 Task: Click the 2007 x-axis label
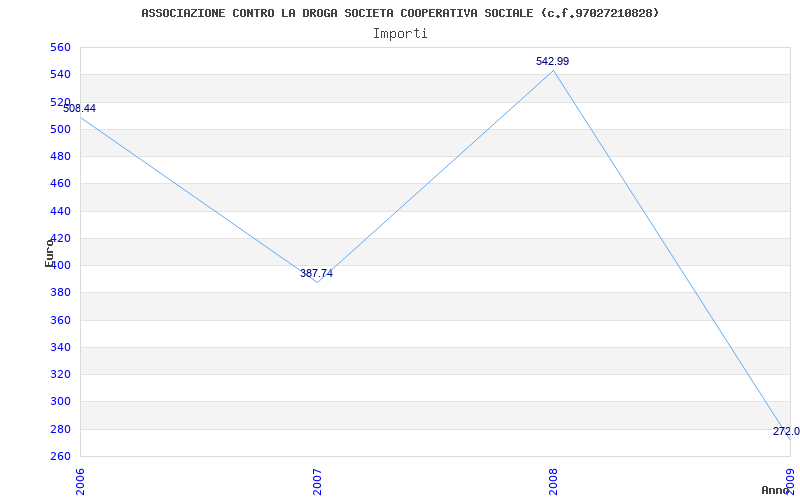coord(317,482)
